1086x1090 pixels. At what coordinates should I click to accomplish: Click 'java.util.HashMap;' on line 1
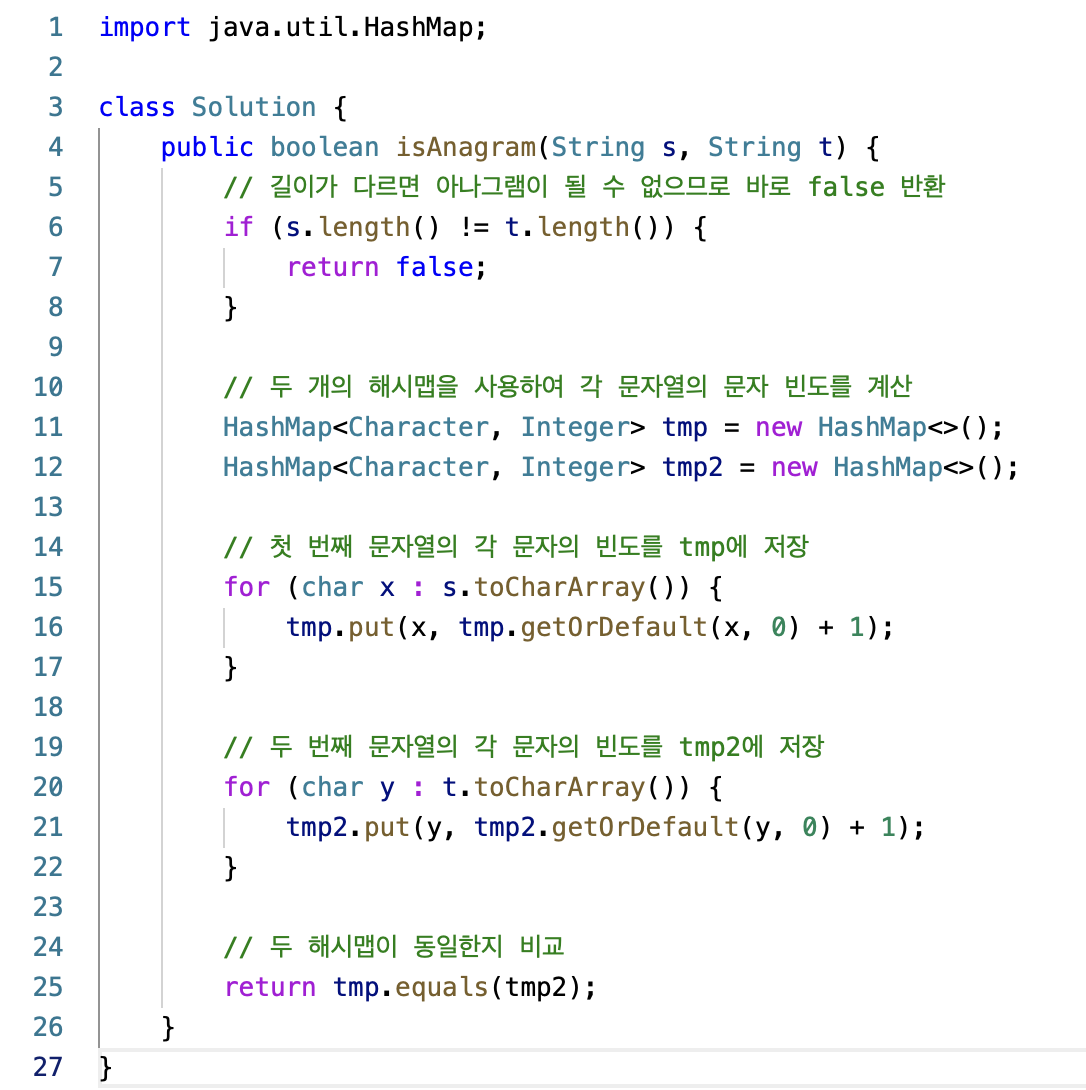(348, 27)
